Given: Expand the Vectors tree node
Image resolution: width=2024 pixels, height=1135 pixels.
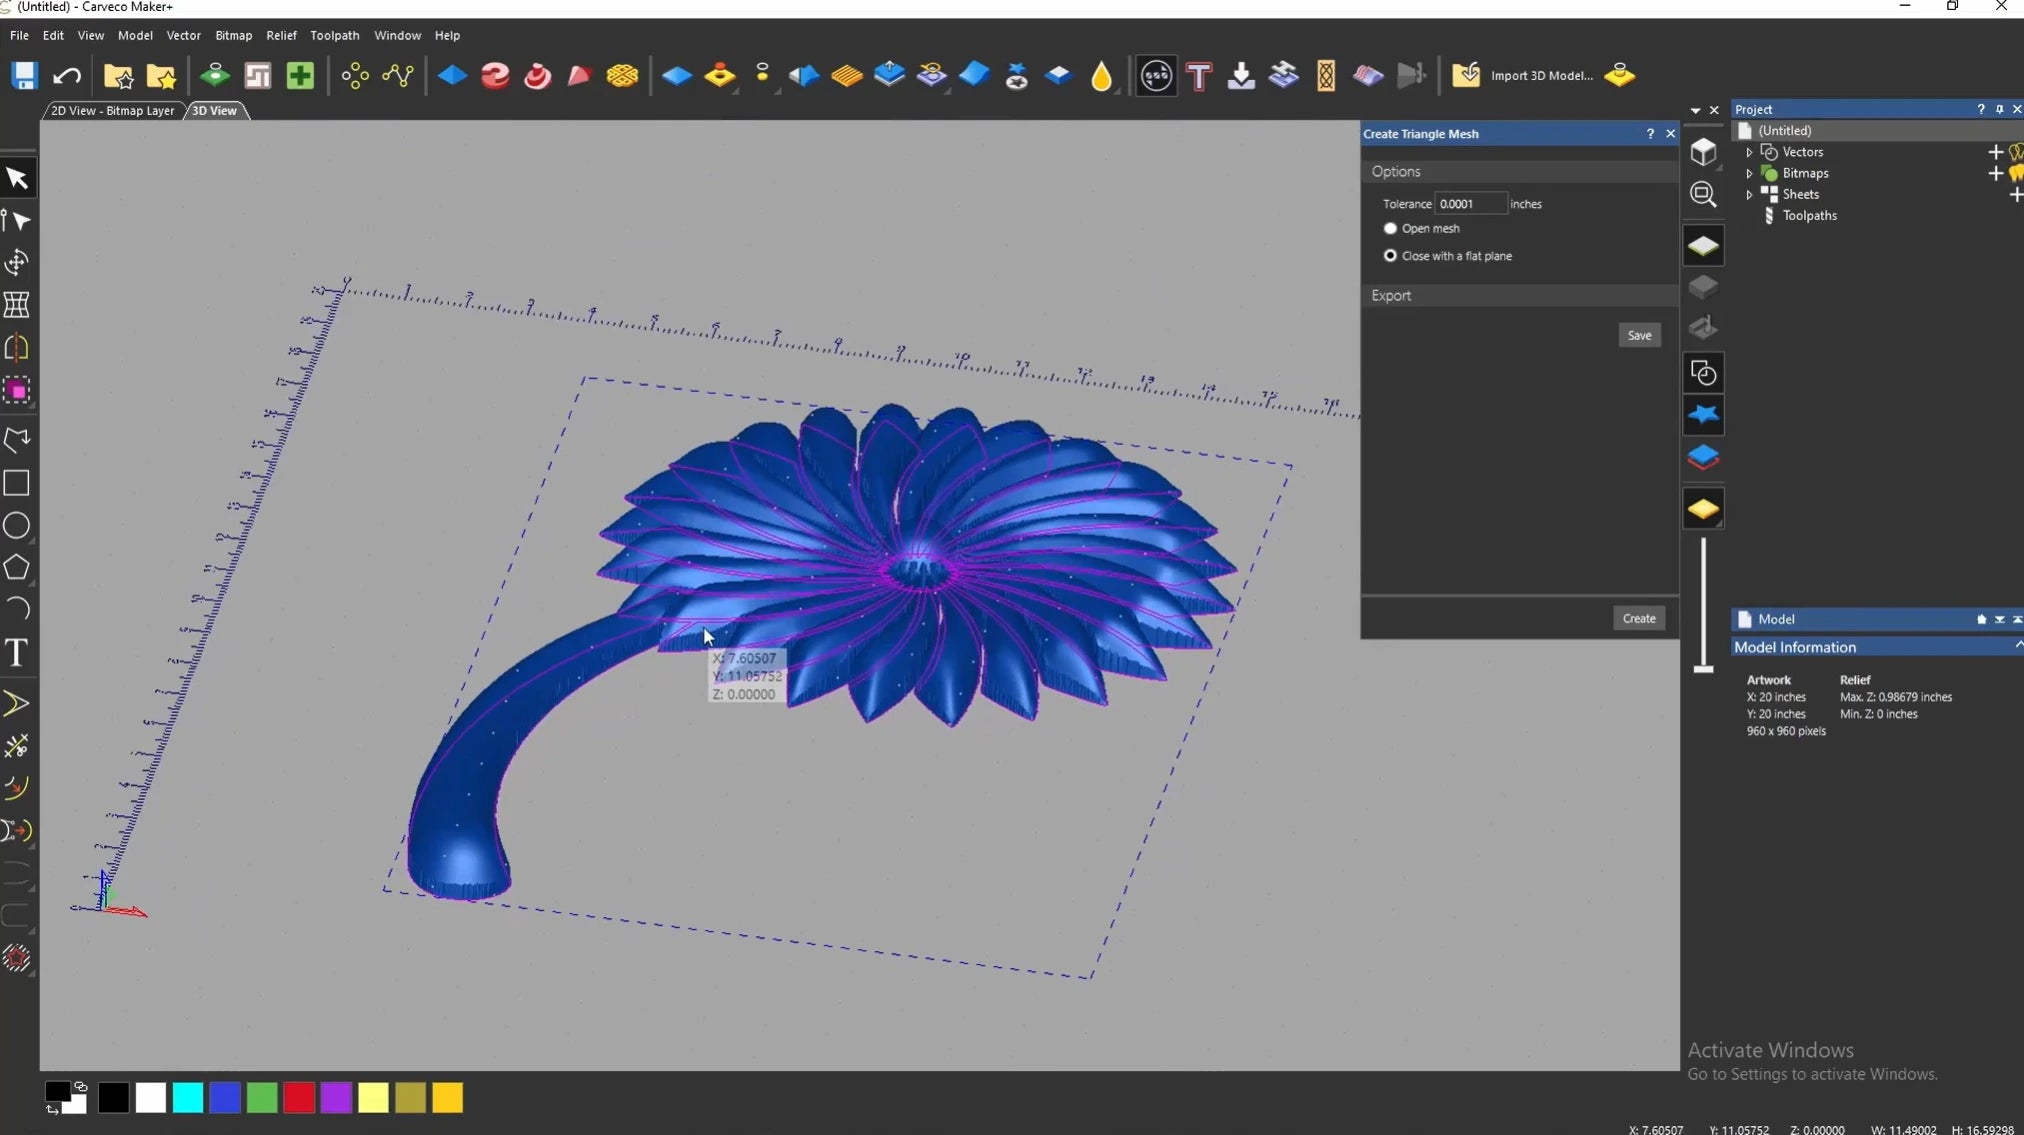Looking at the screenshot, I should [1749, 152].
